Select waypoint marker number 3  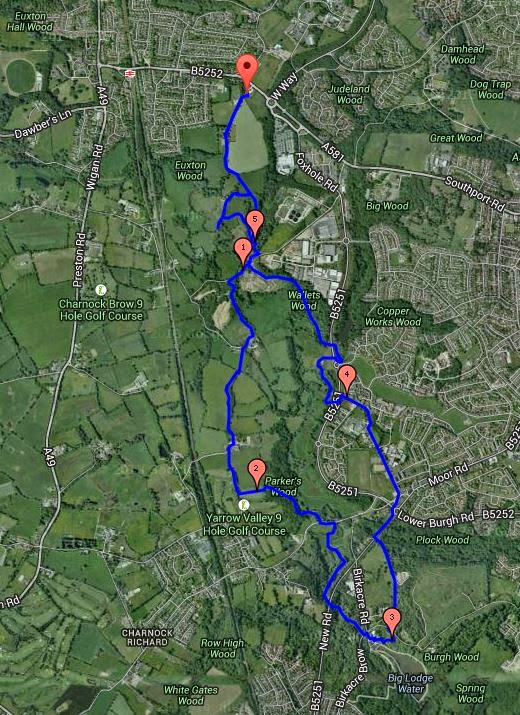point(392,622)
